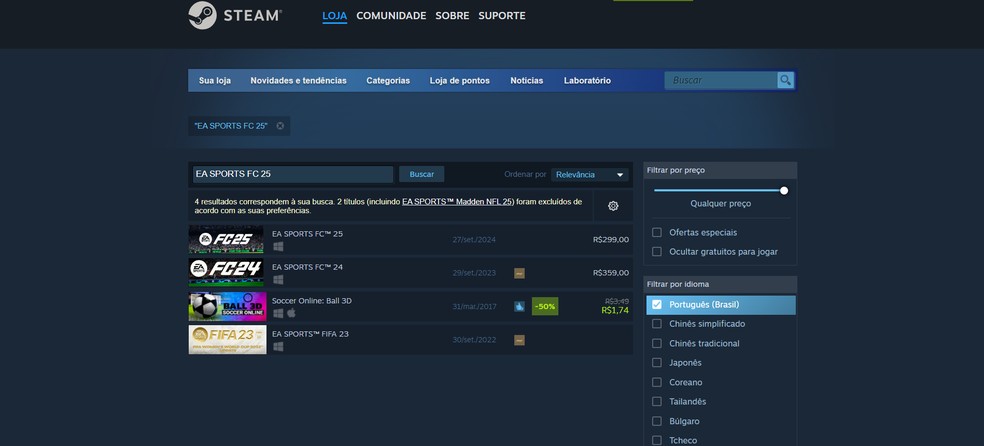Check Tailandês language filter
The image size is (984, 446).
coord(656,401)
